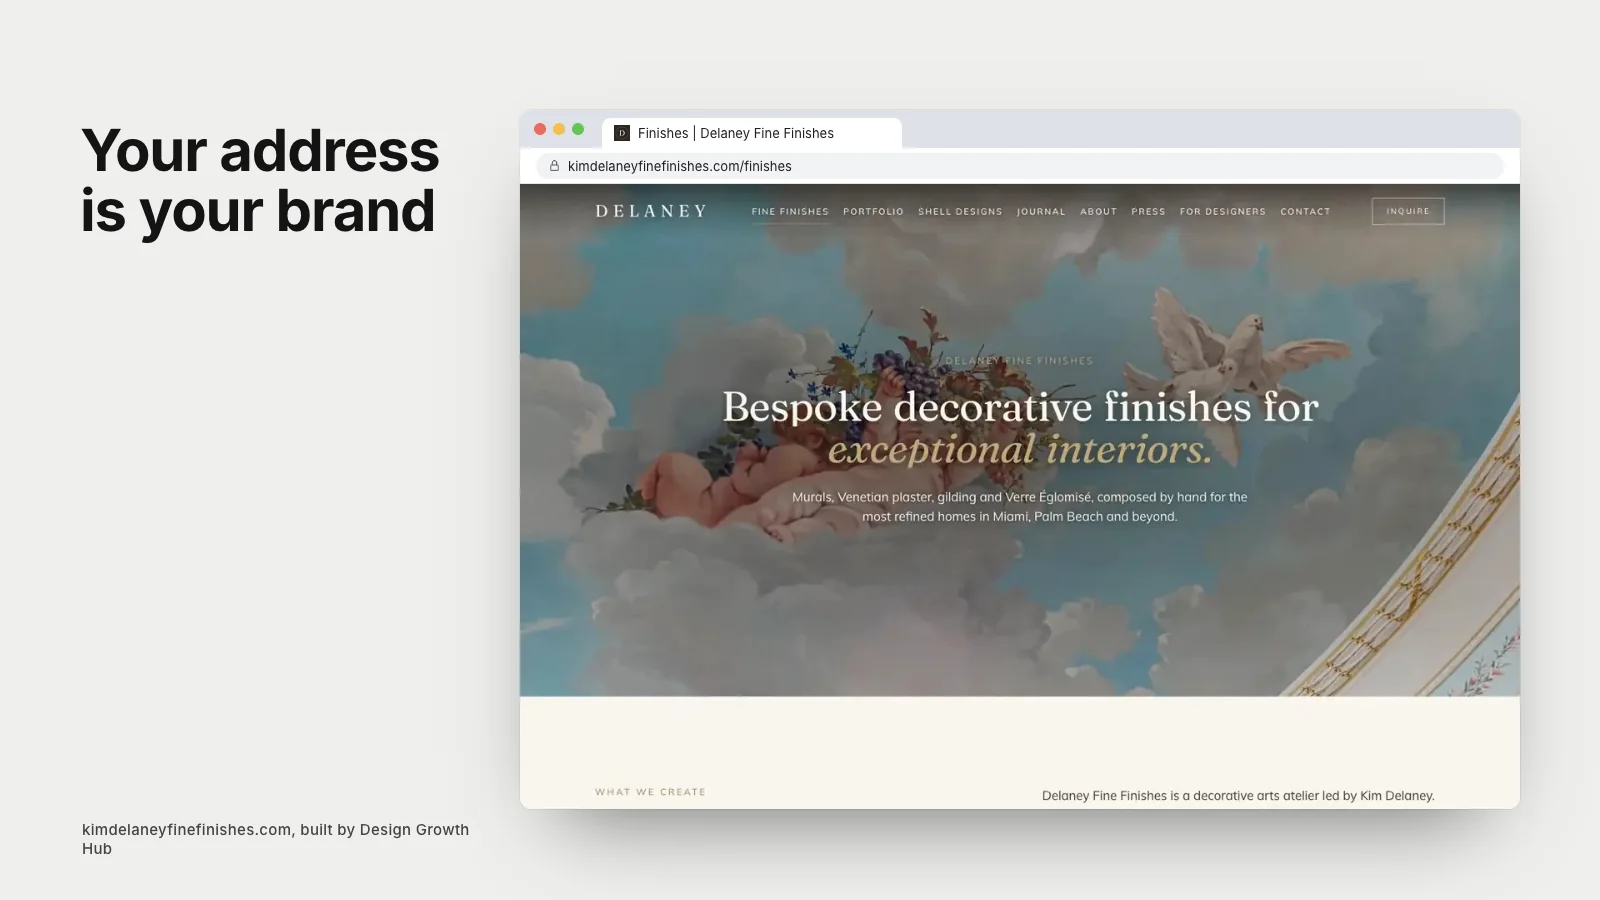This screenshot has height=900, width=1600.
Task: Click the Delaney favicon on the tab
Action: (x=622, y=133)
